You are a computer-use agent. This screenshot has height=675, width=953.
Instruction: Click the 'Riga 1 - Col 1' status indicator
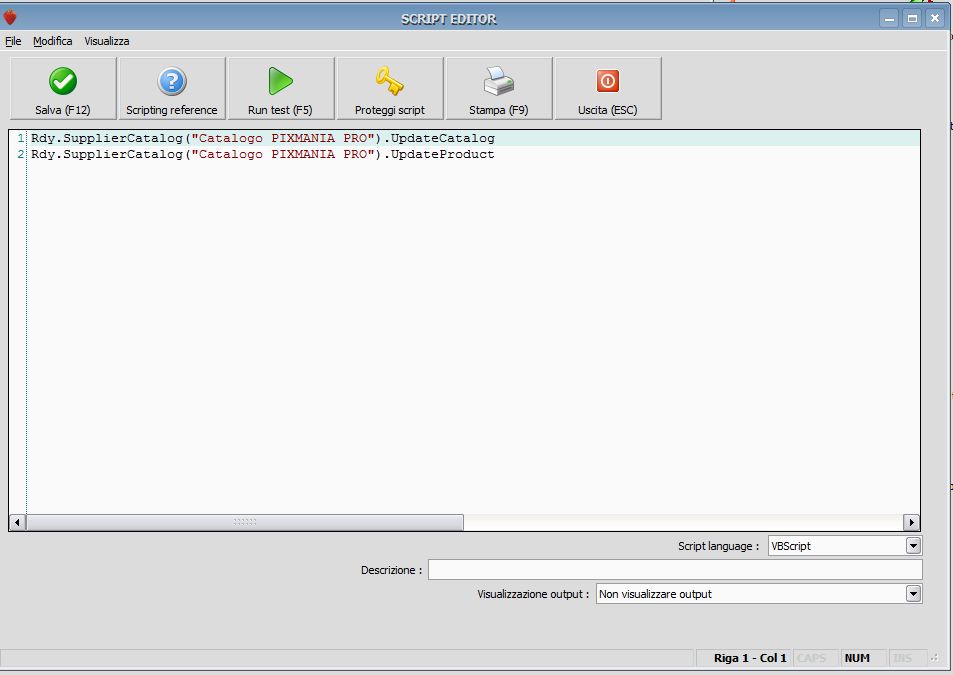750,658
